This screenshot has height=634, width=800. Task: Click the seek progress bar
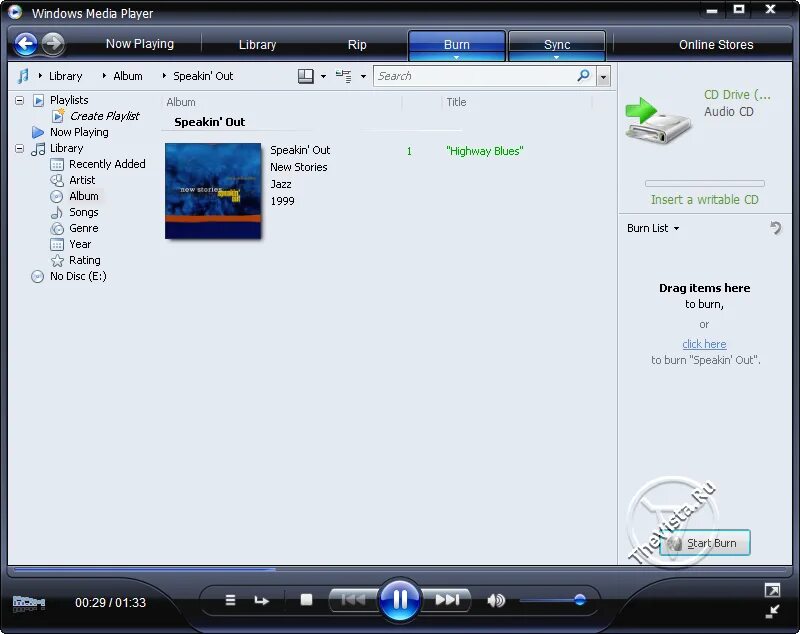399,568
